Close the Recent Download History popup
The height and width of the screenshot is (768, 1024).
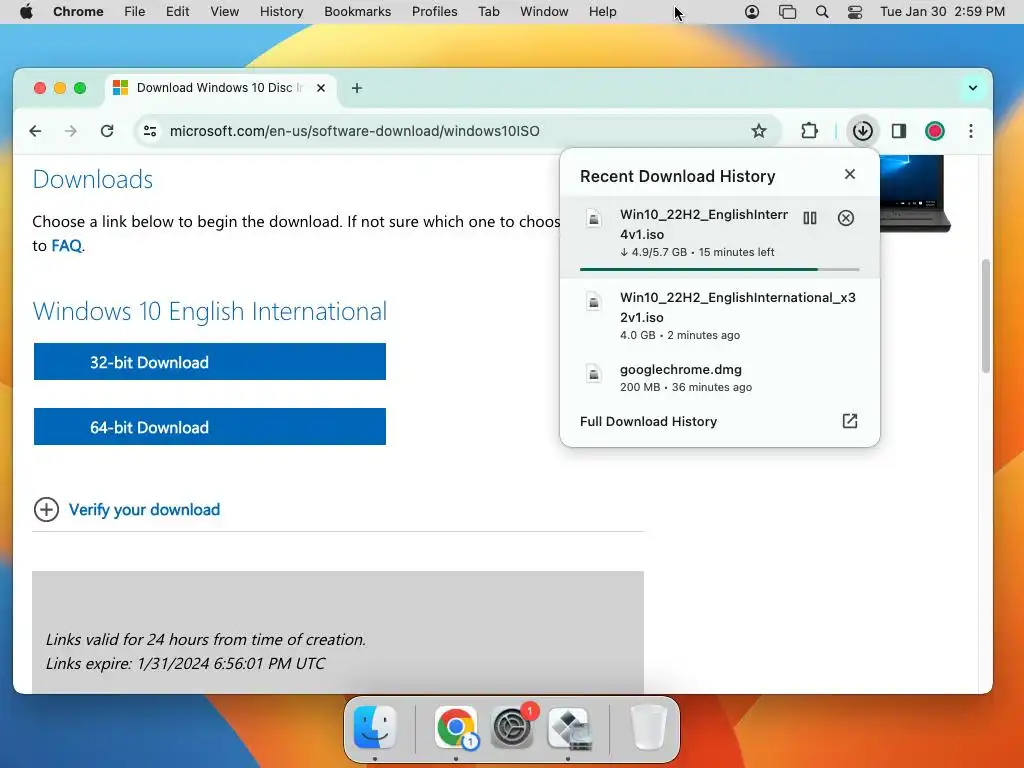(850, 174)
